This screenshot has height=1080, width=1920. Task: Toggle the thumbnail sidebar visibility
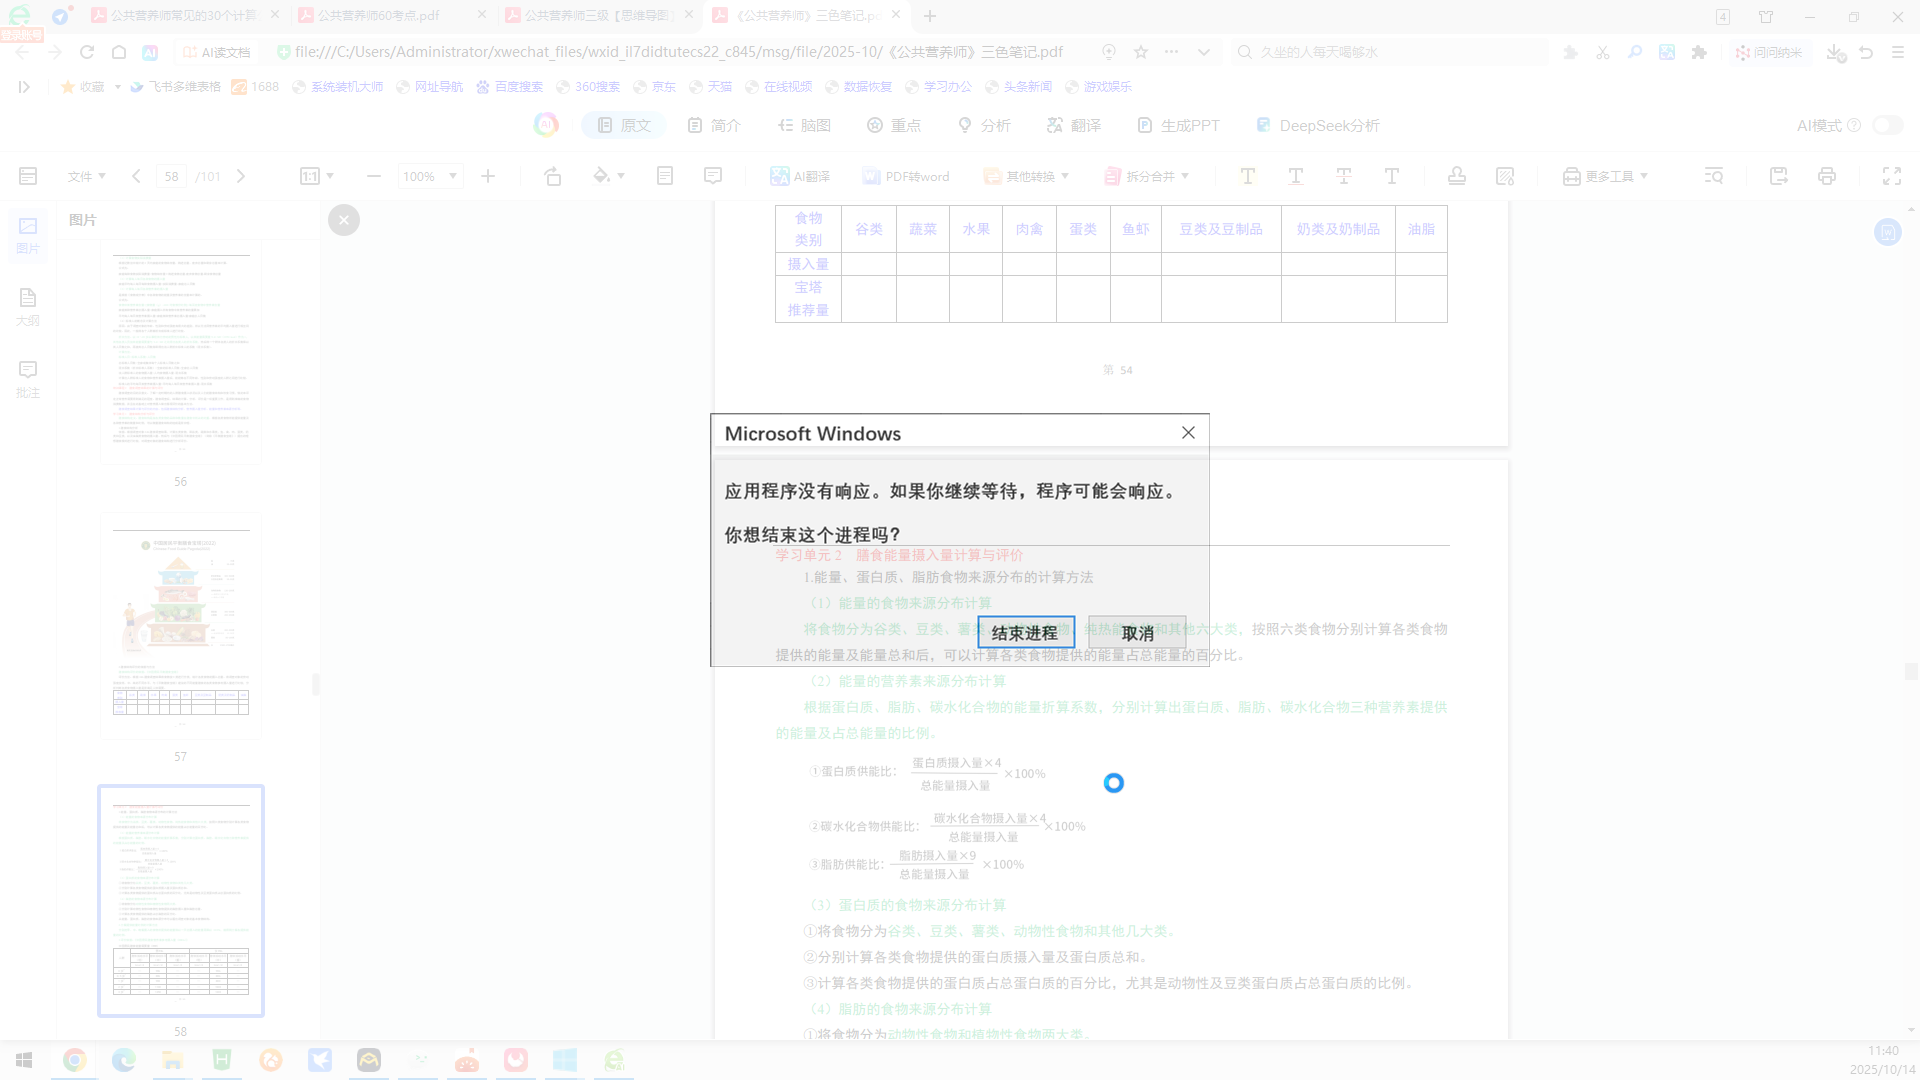(28, 175)
